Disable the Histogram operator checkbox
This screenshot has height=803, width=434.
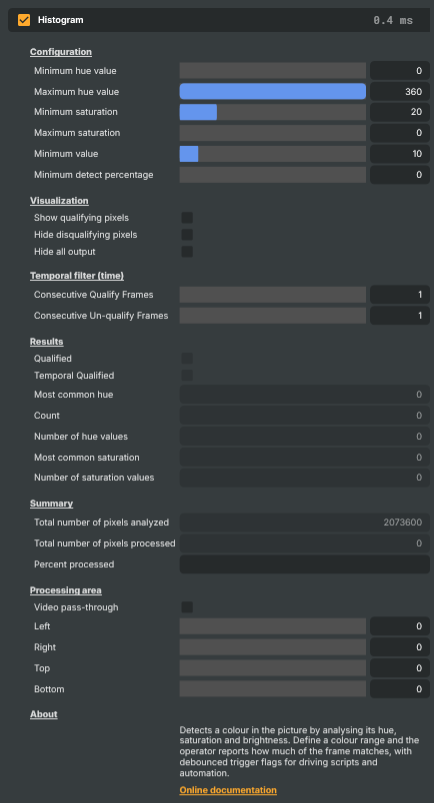pos(24,20)
